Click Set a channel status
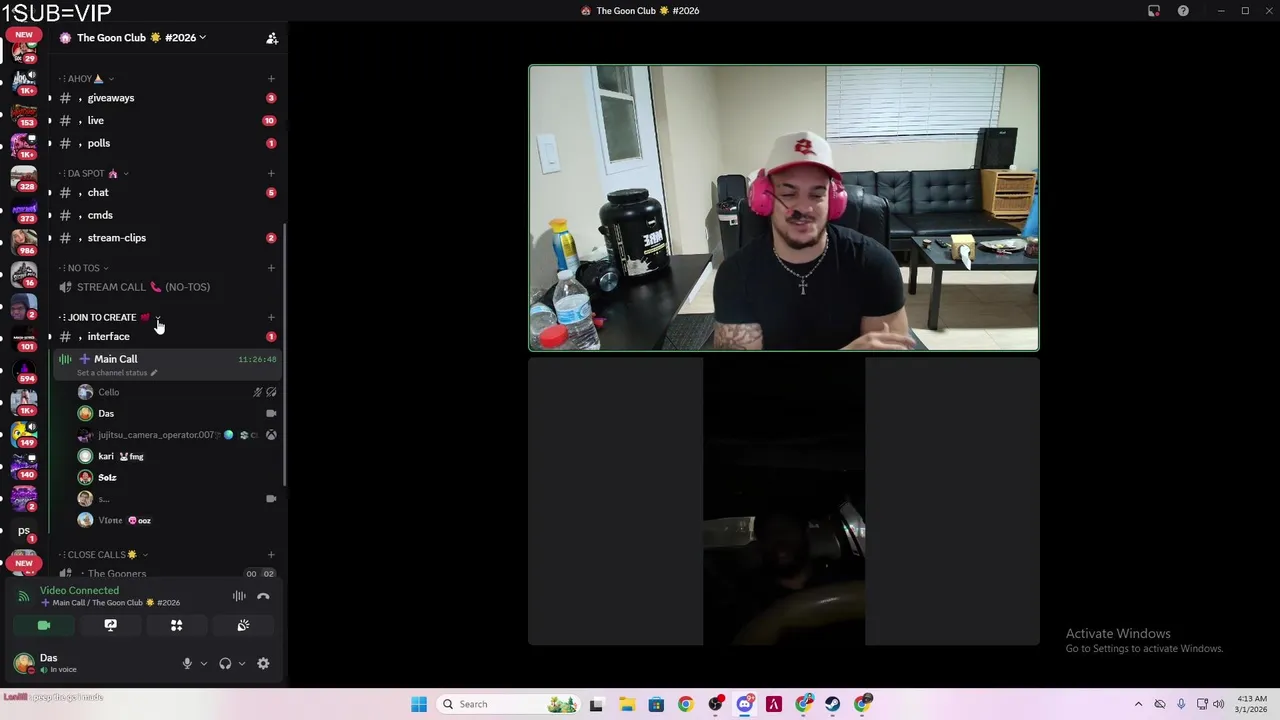Viewport: 1280px width, 720px height. [x=116, y=373]
